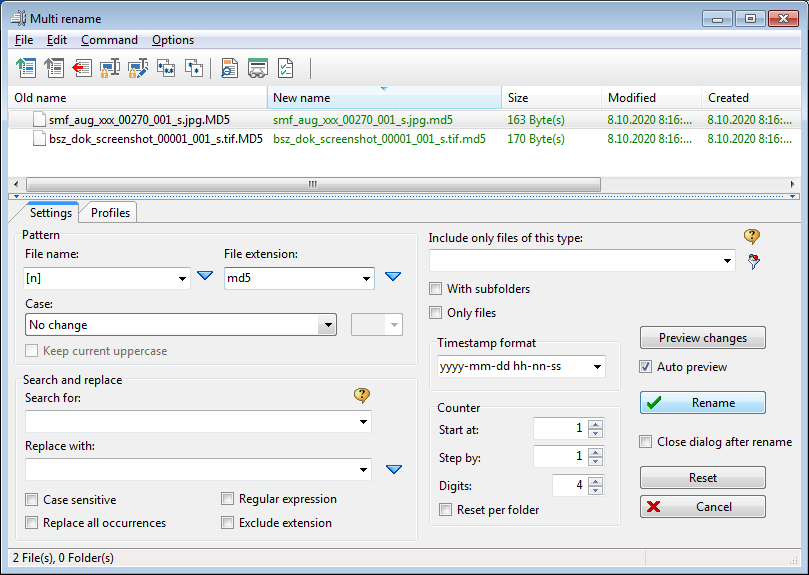Click the help icon in Search and replace
This screenshot has height=575, width=809.
tap(362, 395)
